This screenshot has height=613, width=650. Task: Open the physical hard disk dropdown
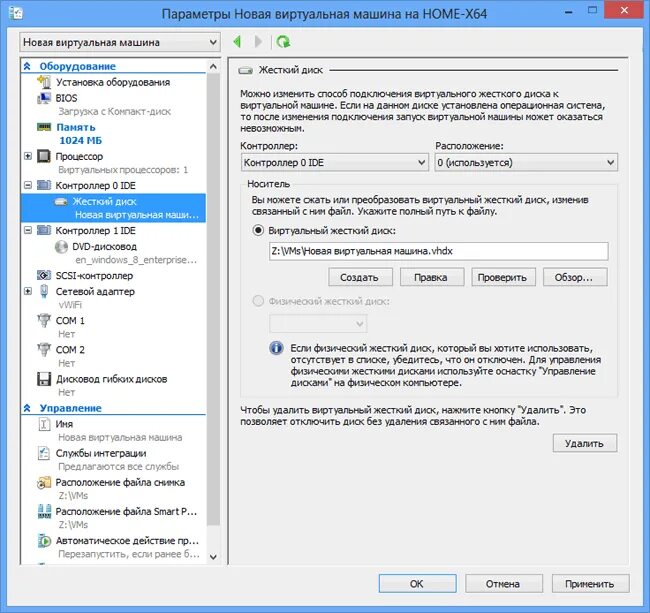pos(318,324)
